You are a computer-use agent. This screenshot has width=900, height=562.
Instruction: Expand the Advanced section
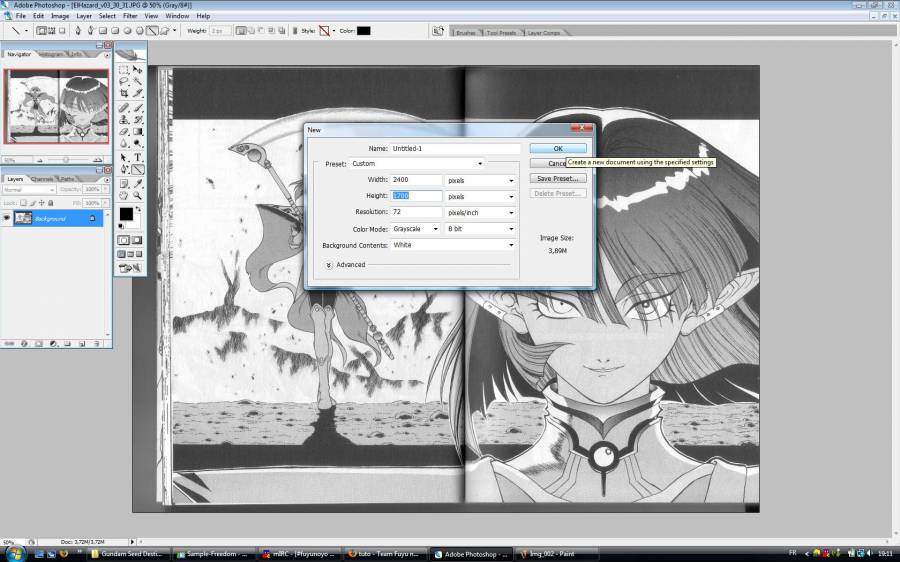(329, 265)
